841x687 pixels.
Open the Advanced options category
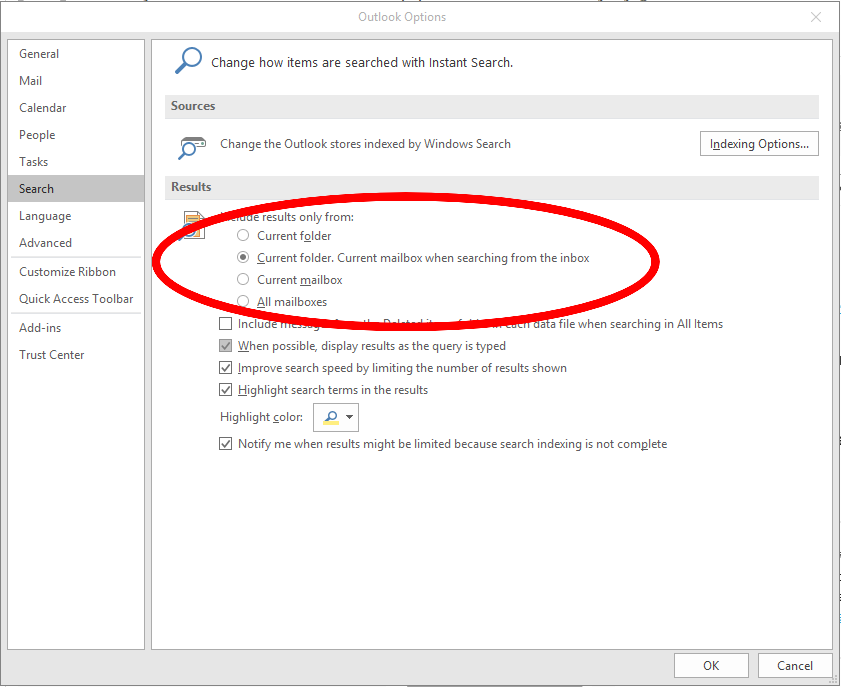click(x=76, y=243)
